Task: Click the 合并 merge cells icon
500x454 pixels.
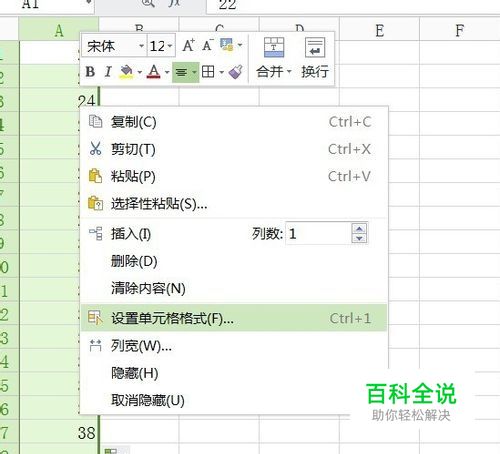Action: coord(274,47)
